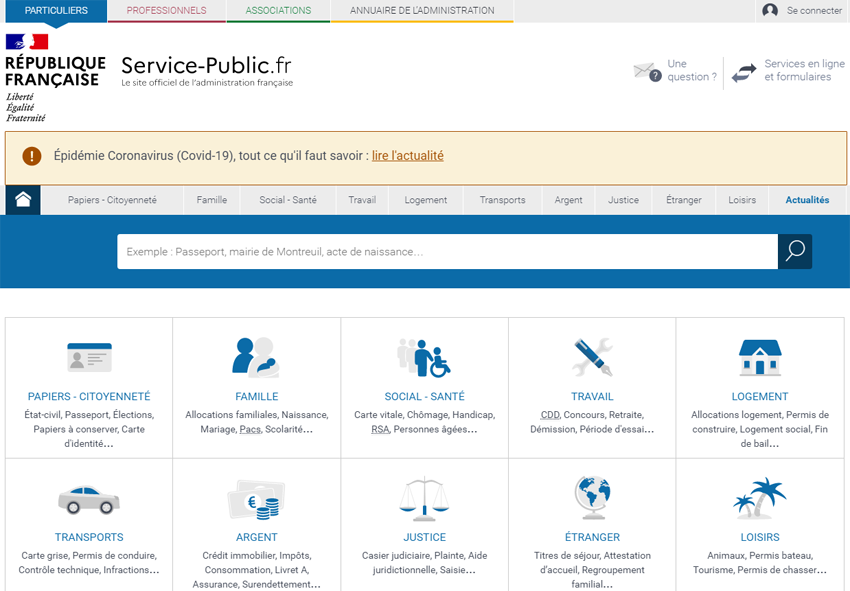This screenshot has width=850, height=591.
Task: Open the ARGENT card heading
Action: point(256,537)
